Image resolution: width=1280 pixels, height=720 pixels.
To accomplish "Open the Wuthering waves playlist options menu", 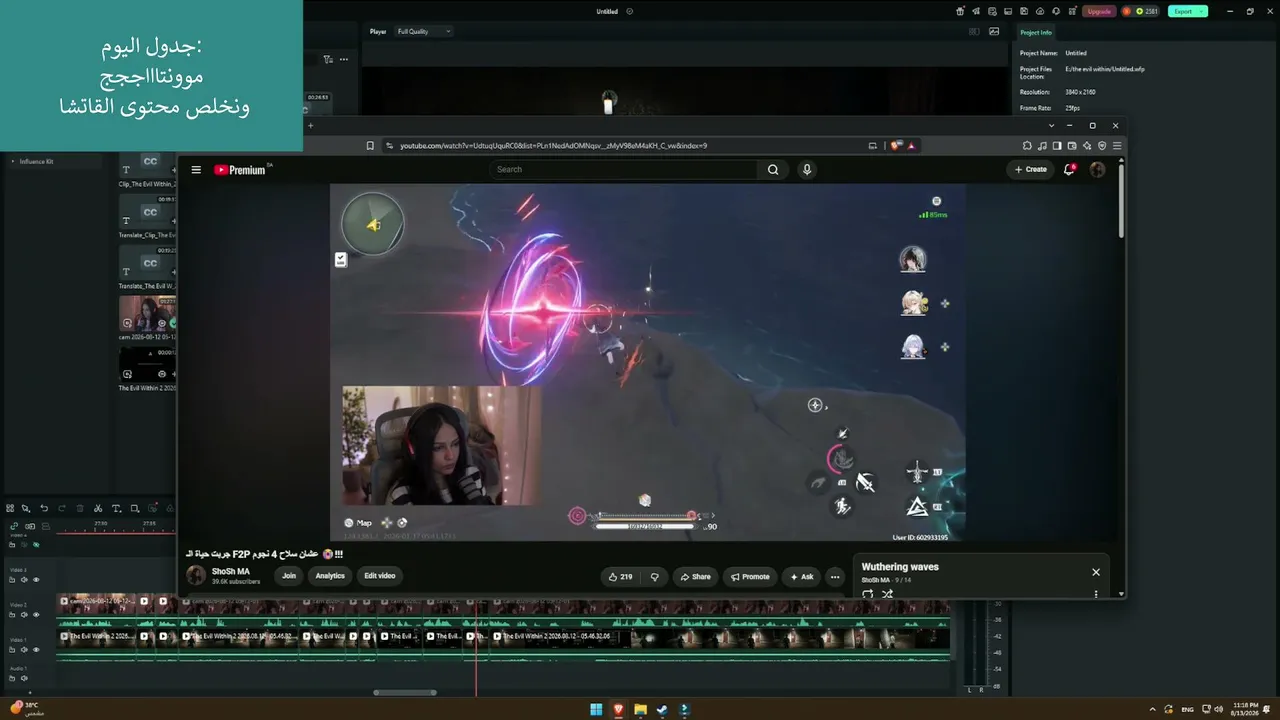I will (x=1096, y=594).
